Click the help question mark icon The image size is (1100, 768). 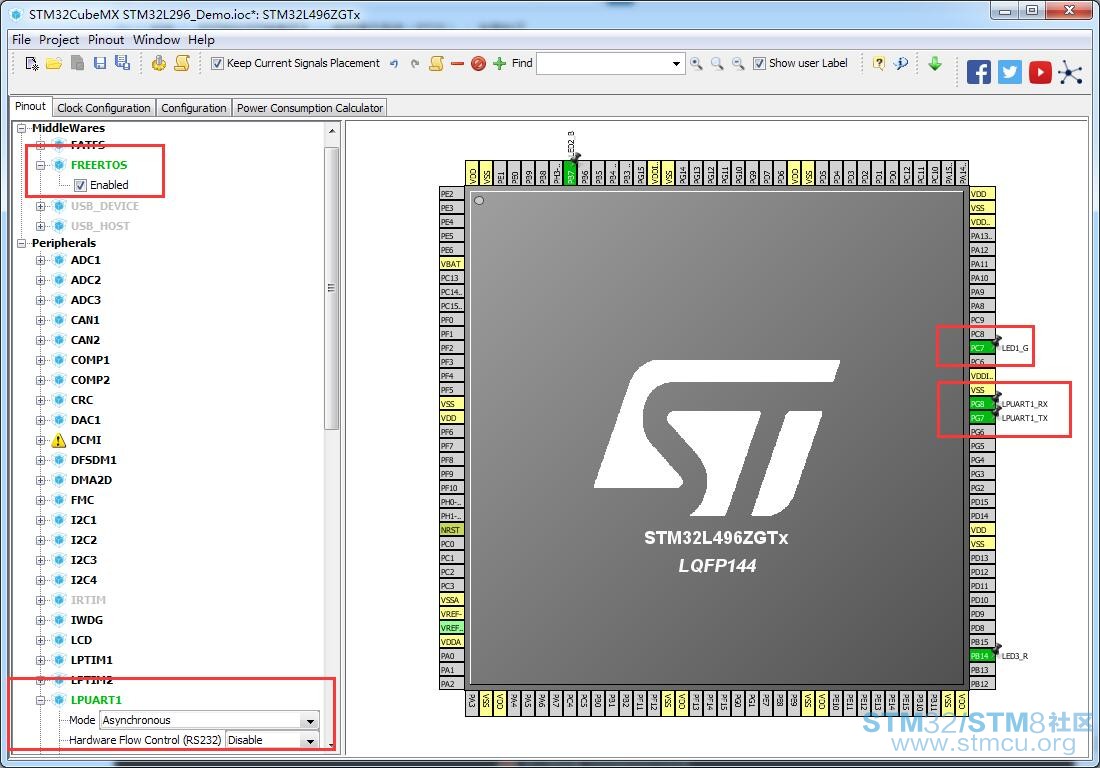coord(878,63)
